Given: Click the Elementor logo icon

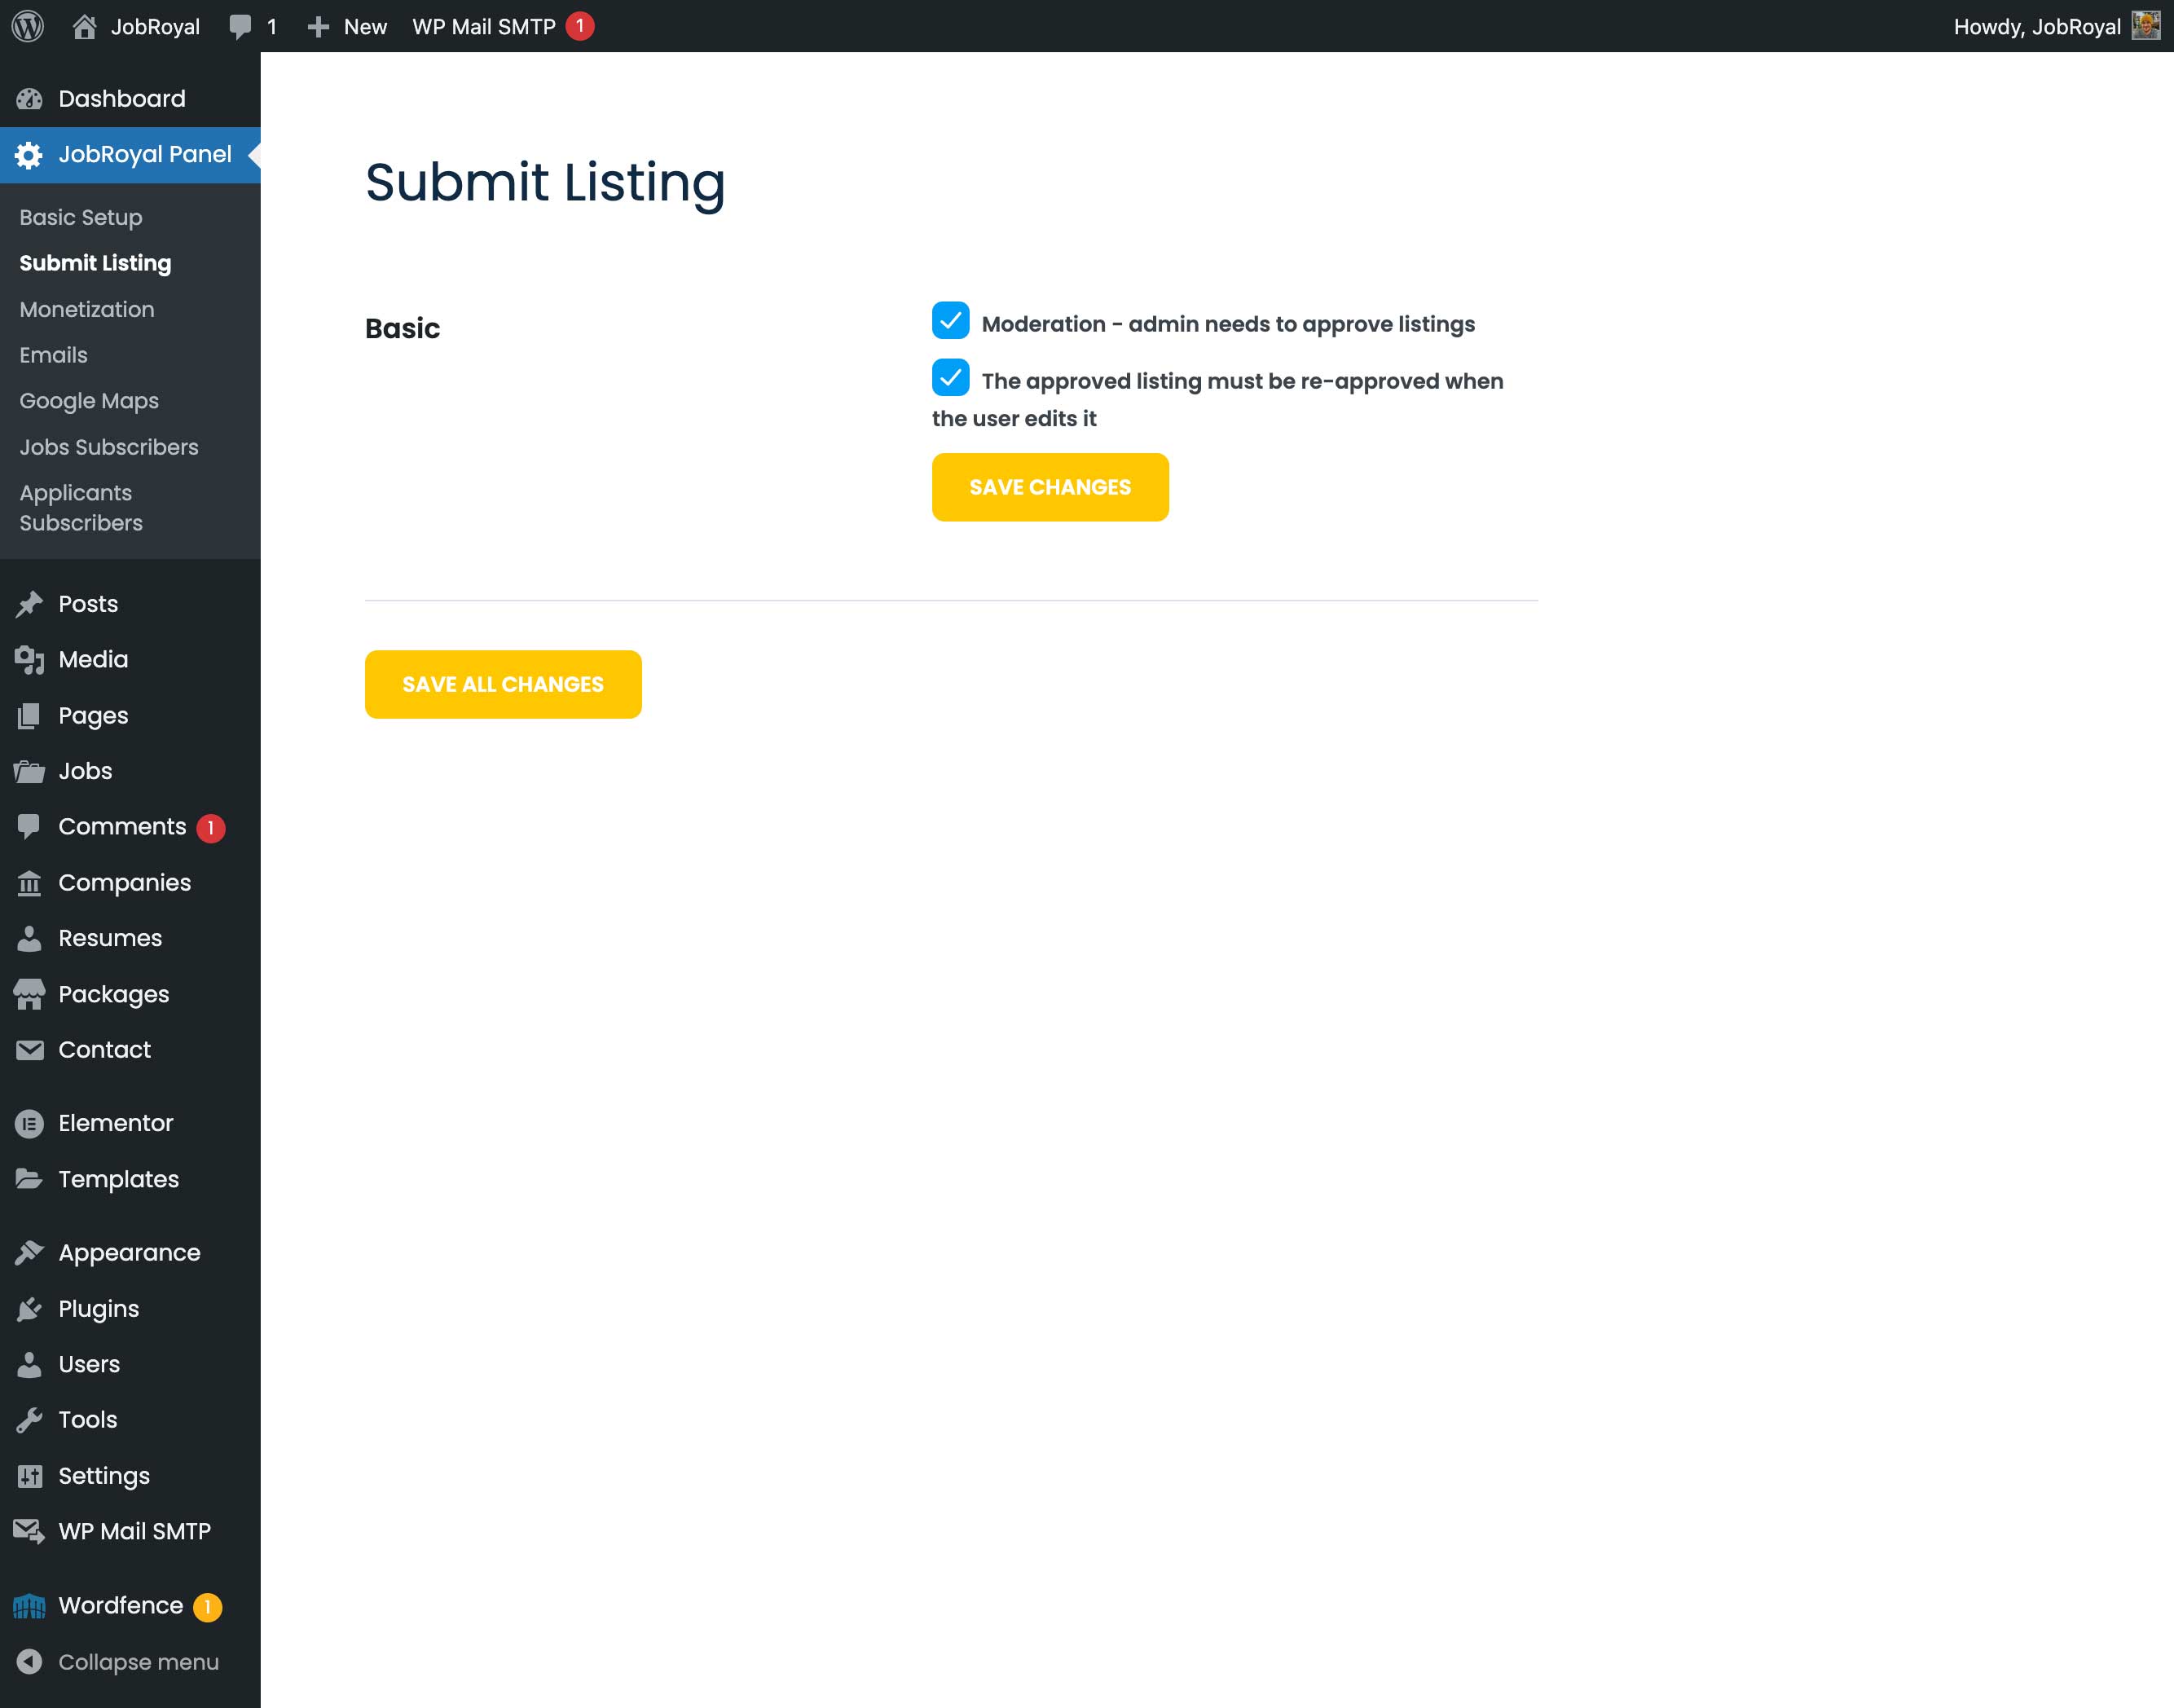Looking at the screenshot, I should (x=29, y=1124).
